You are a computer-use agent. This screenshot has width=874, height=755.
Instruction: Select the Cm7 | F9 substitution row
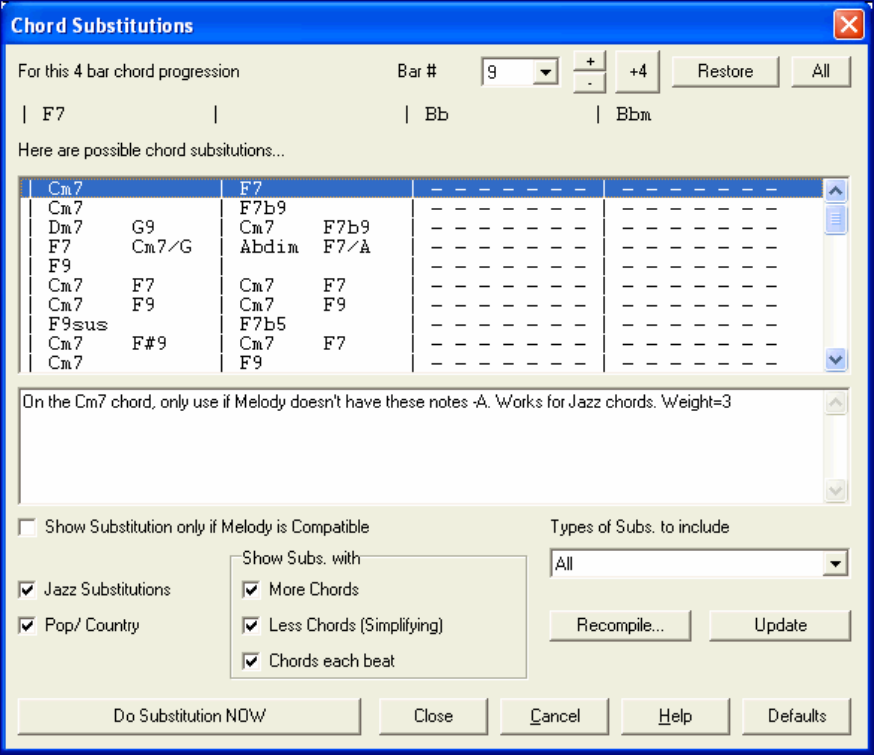pyautogui.click(x=422, y=363)
